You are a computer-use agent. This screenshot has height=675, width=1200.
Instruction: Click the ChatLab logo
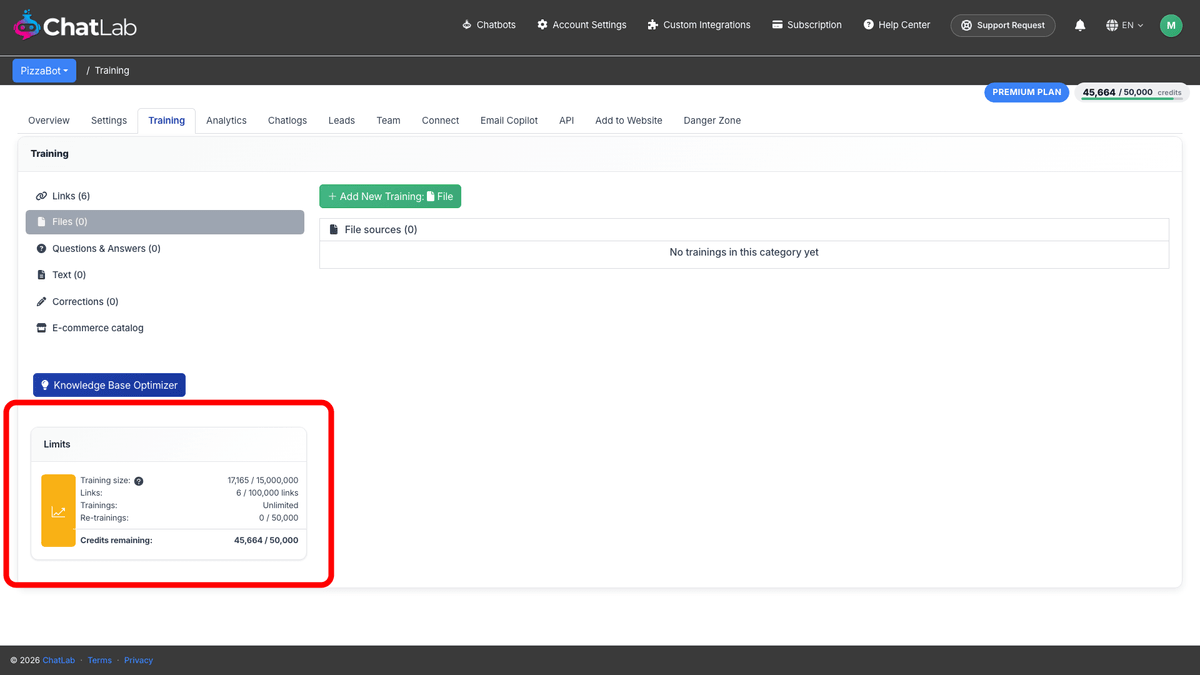tap(75, 26)
